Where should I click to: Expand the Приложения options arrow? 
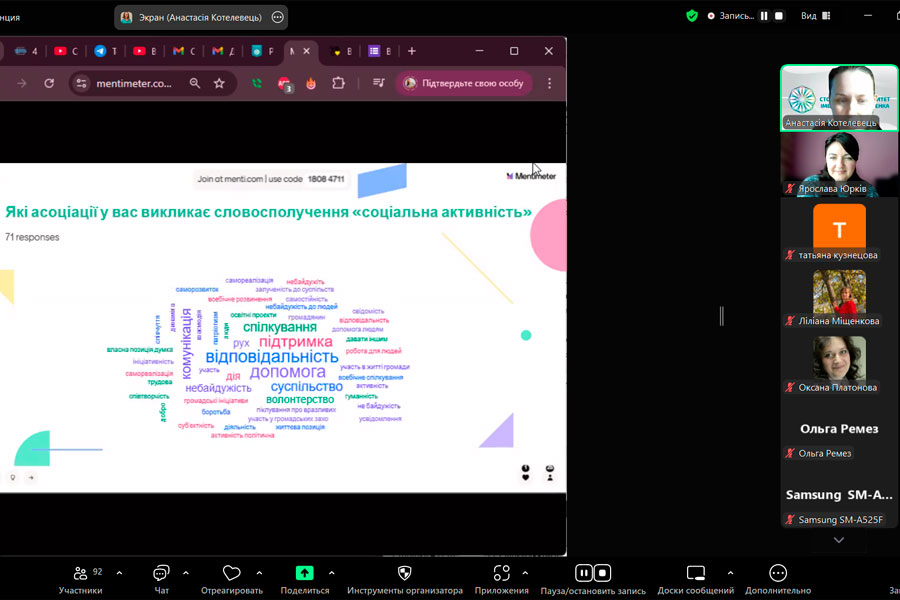pos(525,573)
